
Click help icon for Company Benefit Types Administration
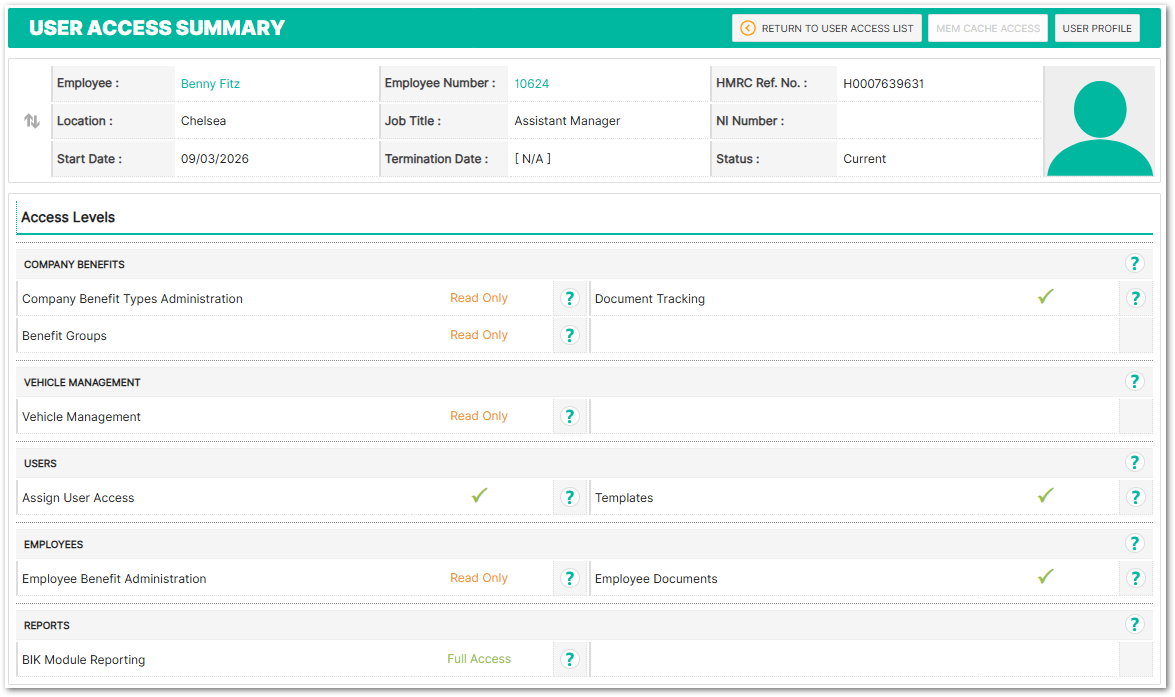coord(569,298)
